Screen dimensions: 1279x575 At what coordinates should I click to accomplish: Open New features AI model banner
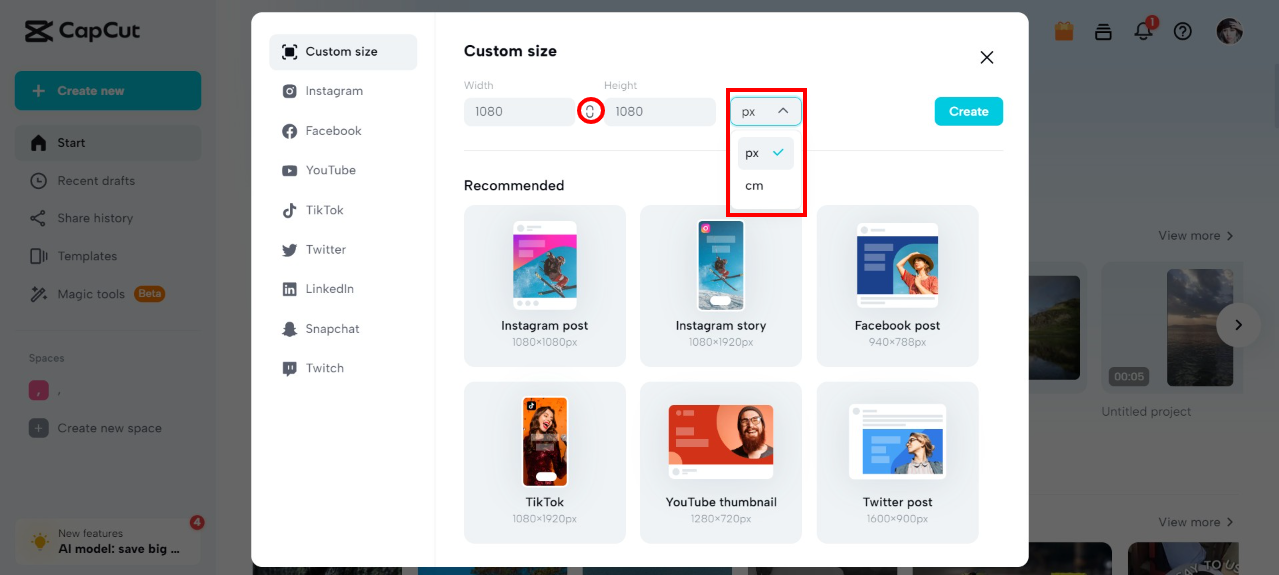point(108,541)
